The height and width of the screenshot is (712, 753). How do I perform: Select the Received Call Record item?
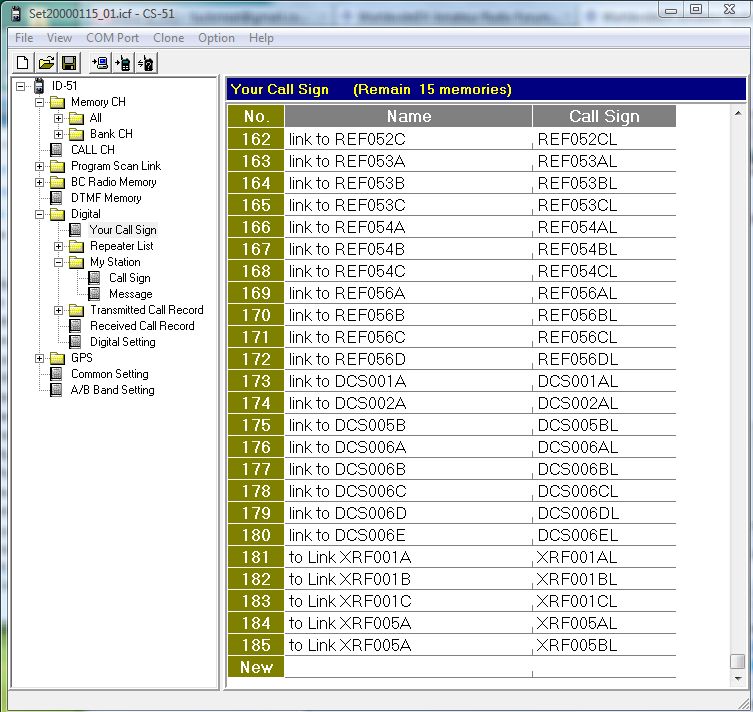coord(142,326)
